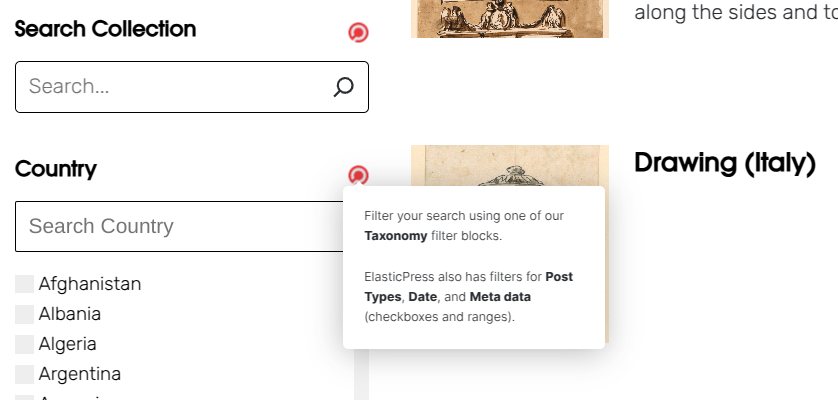
Task: Check the Afghanistan checkbox
Action: coord(24,284)
